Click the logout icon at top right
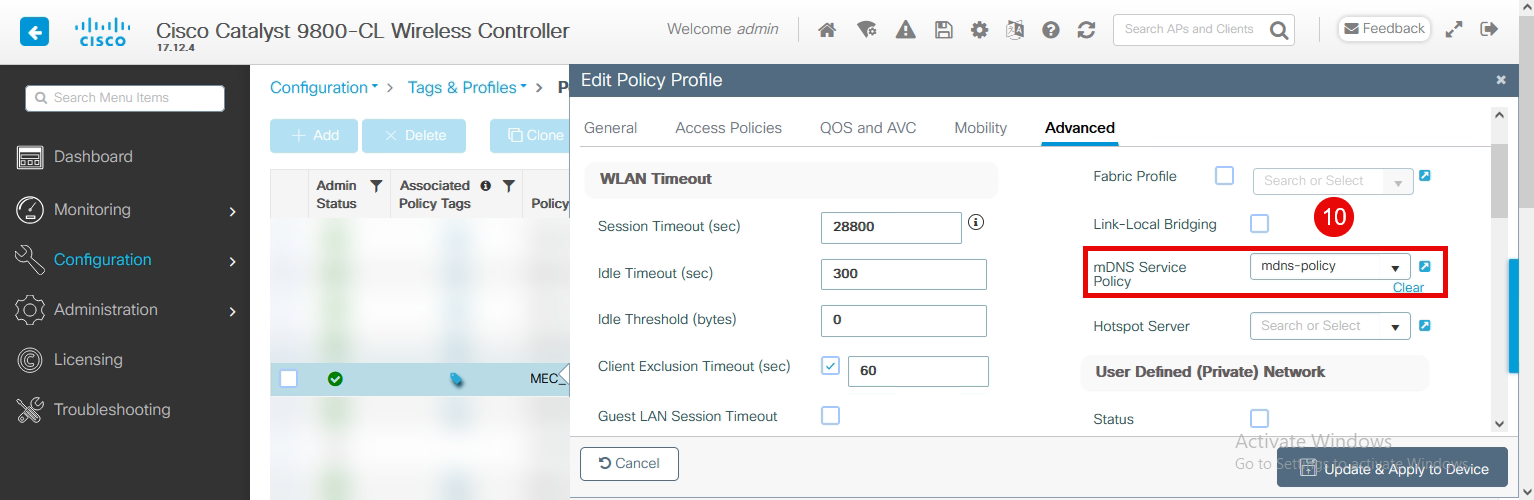 point(1489,29)
